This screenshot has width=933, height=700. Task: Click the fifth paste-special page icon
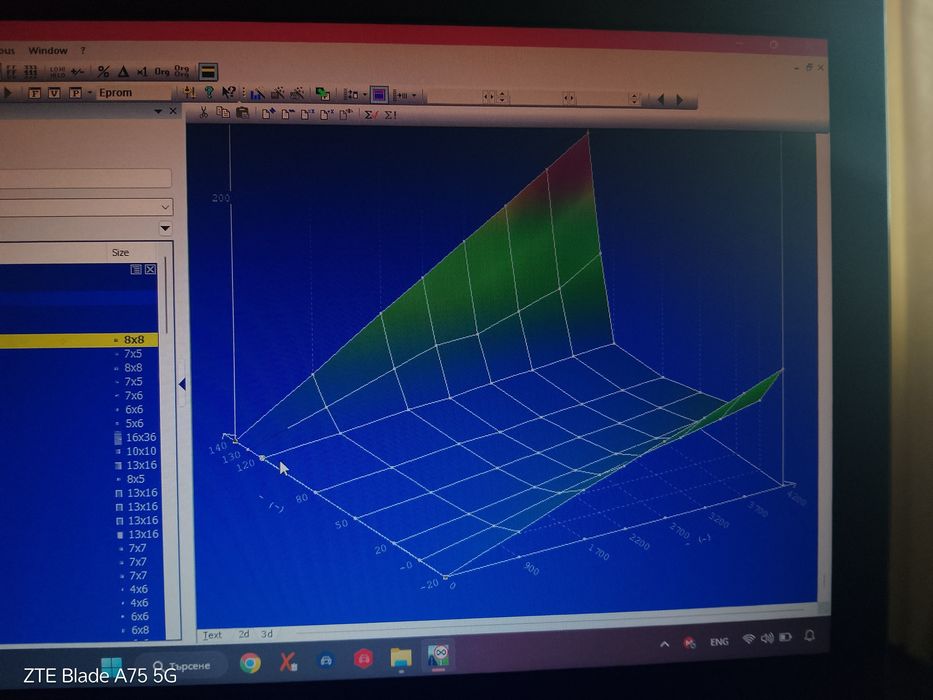click(x=346, y=114)
